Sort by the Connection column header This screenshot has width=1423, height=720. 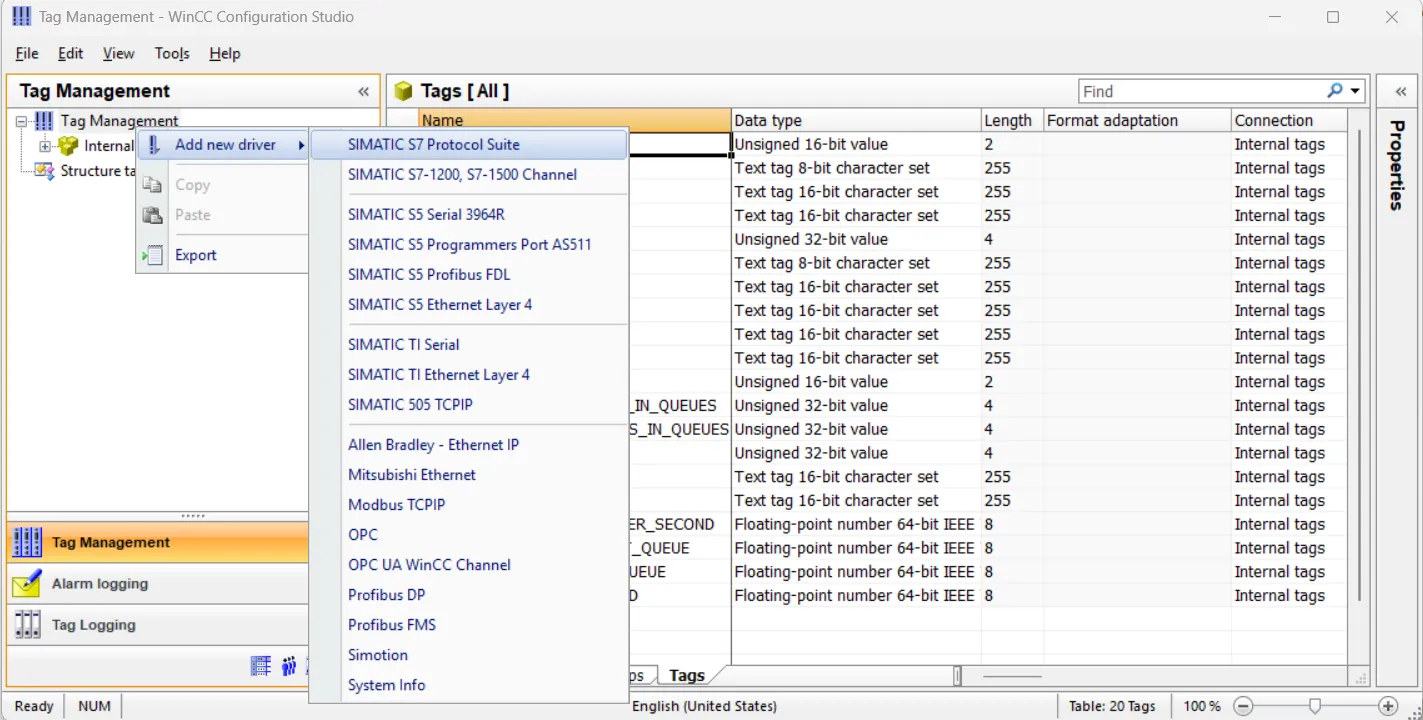[x=1290, y=121]
